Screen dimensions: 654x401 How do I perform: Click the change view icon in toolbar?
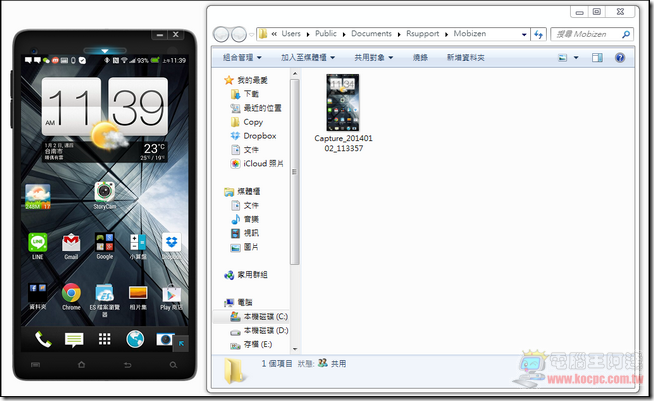pos(563,58)
